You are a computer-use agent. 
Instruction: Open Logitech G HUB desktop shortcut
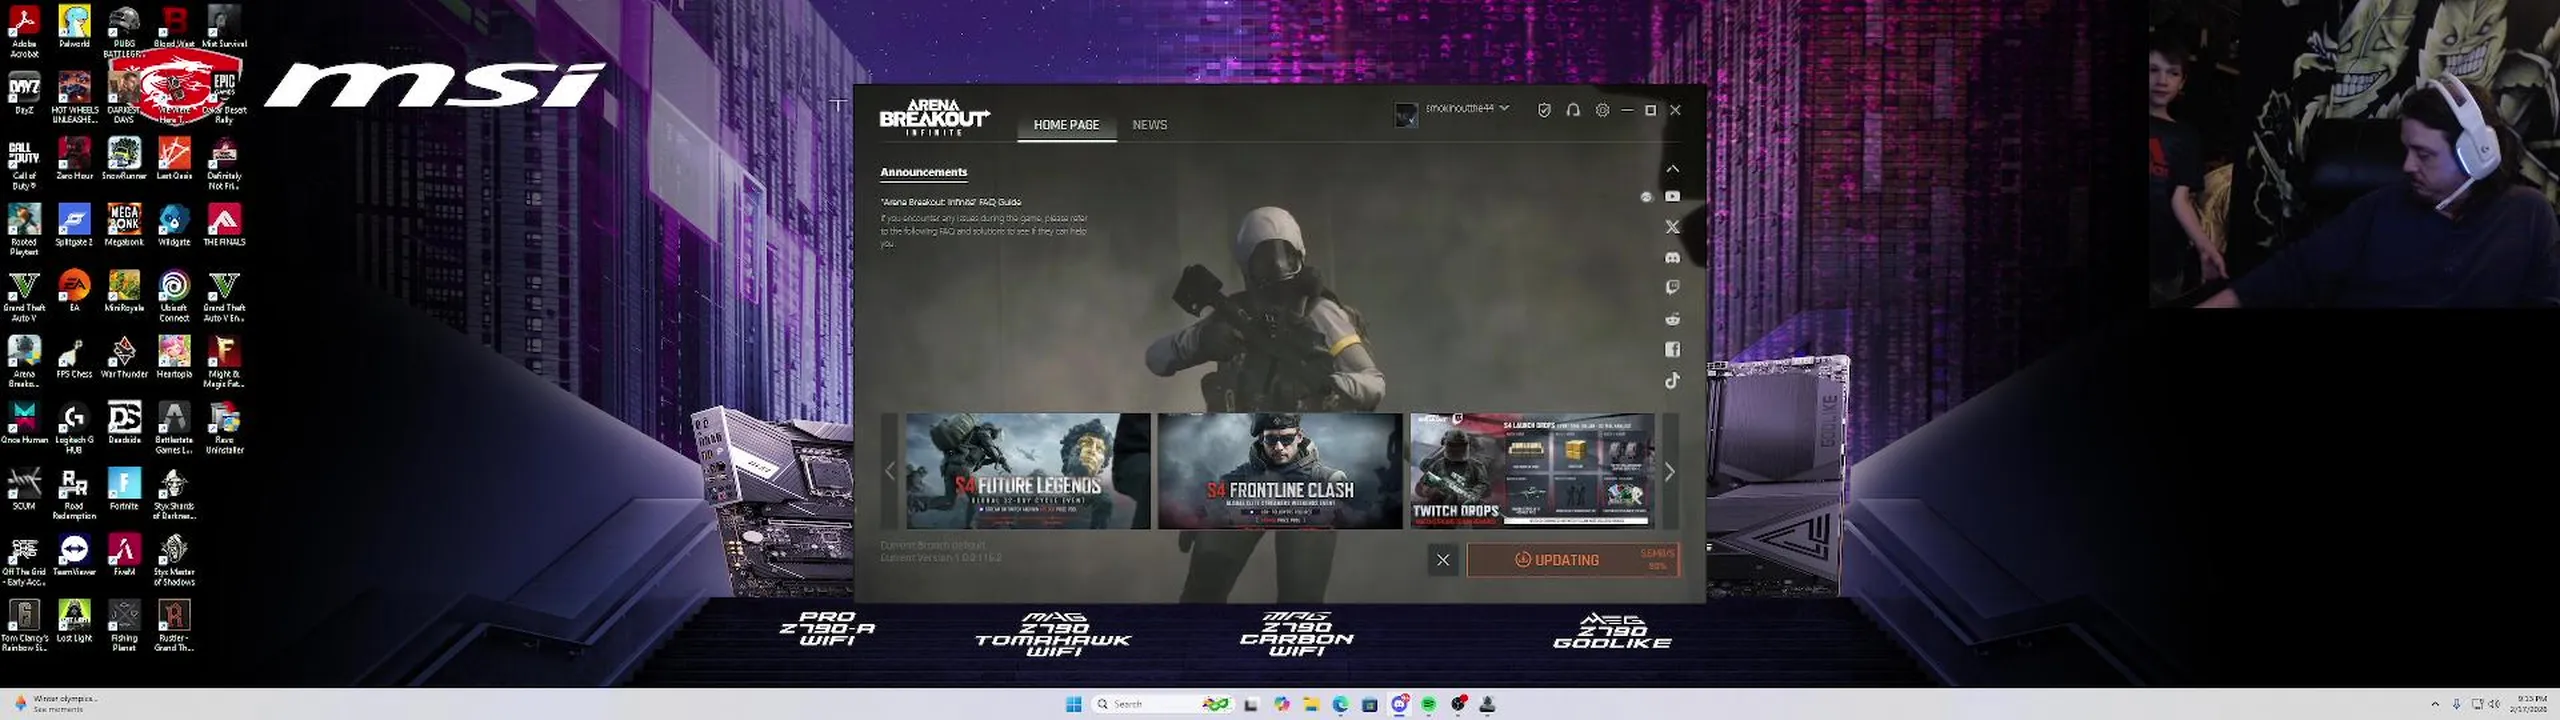click(x=74, y=428)
